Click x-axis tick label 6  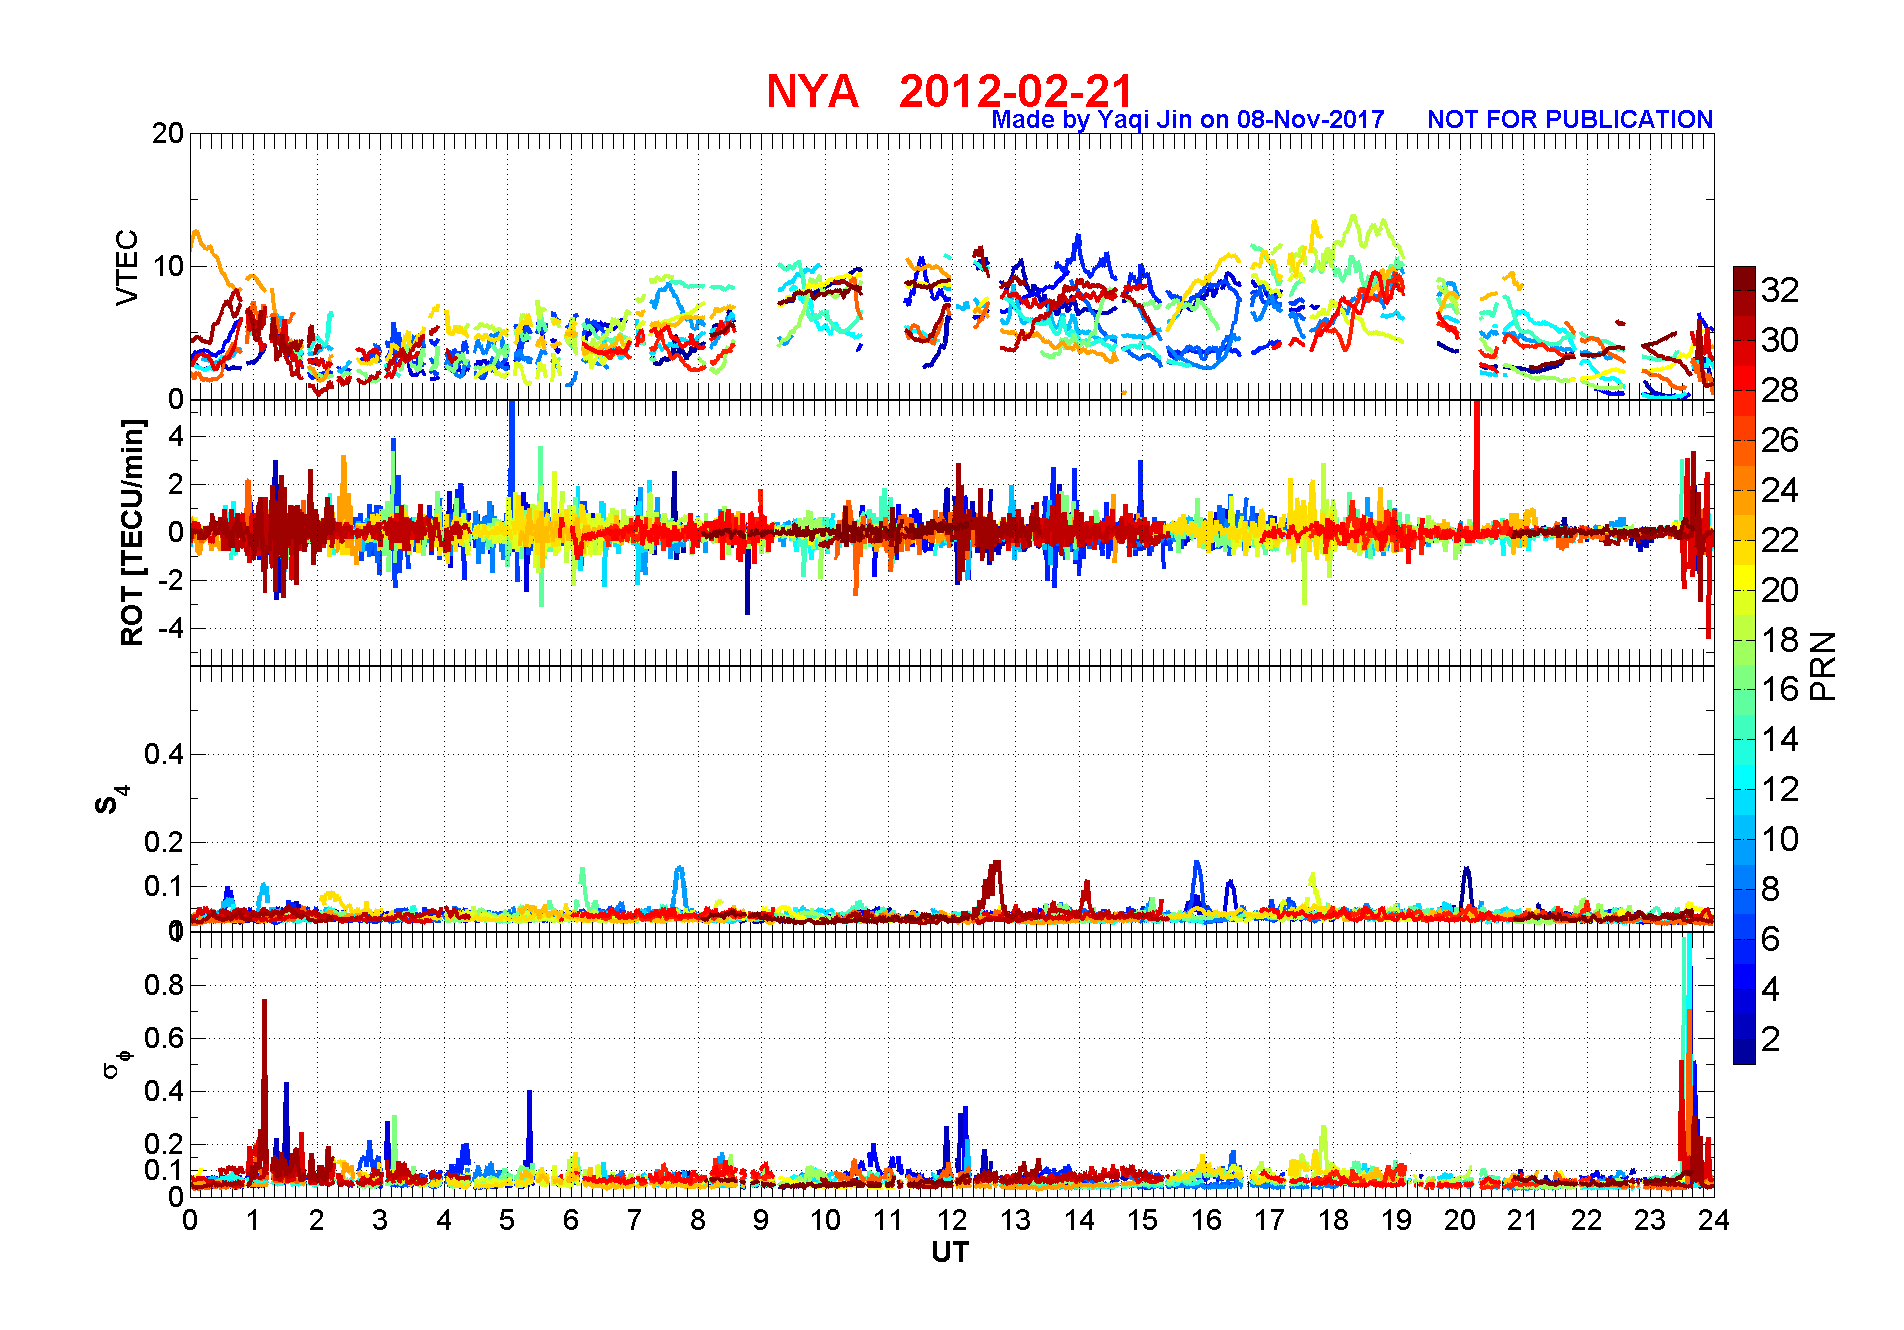(x=571, y=1220)
